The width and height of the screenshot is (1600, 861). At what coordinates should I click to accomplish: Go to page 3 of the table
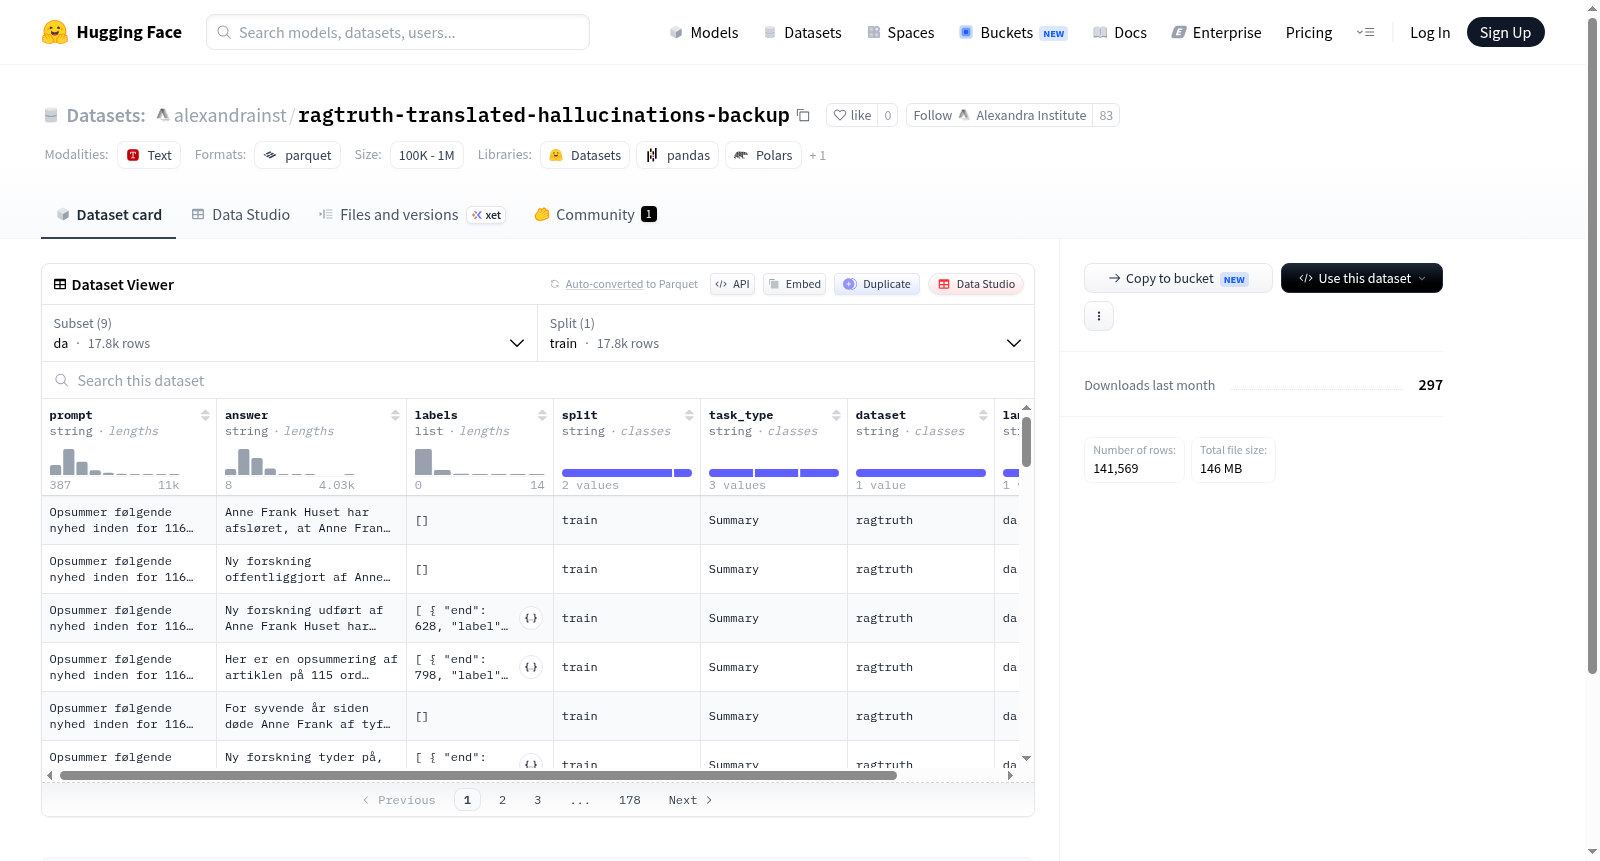pyautogui.click(x=537, y=800)
